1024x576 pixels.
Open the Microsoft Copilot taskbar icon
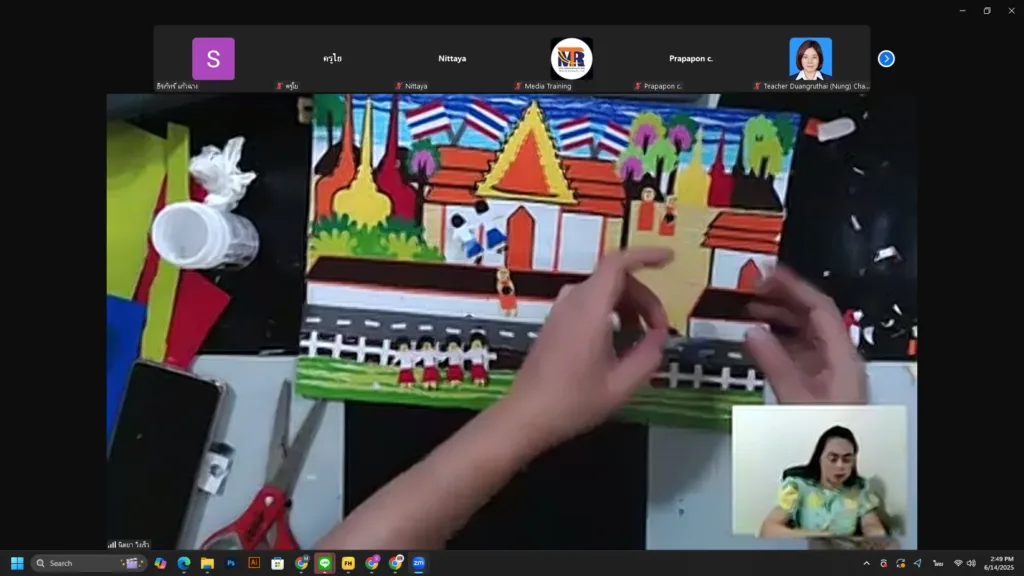pyautogui.click(x=160, y=563)
